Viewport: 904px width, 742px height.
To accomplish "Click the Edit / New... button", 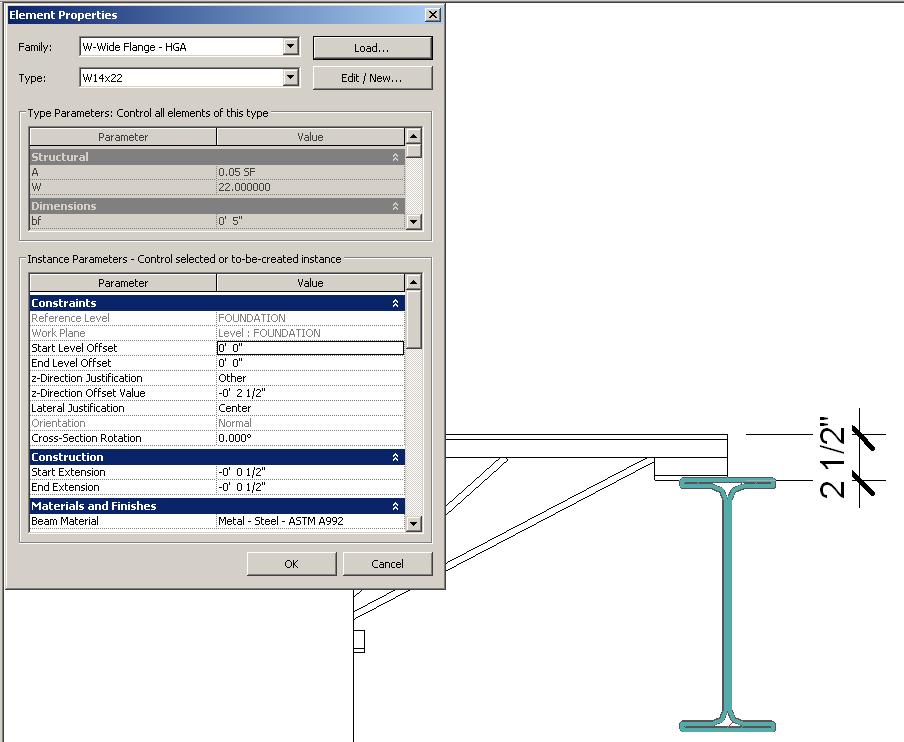I will [x=372, y=78].
